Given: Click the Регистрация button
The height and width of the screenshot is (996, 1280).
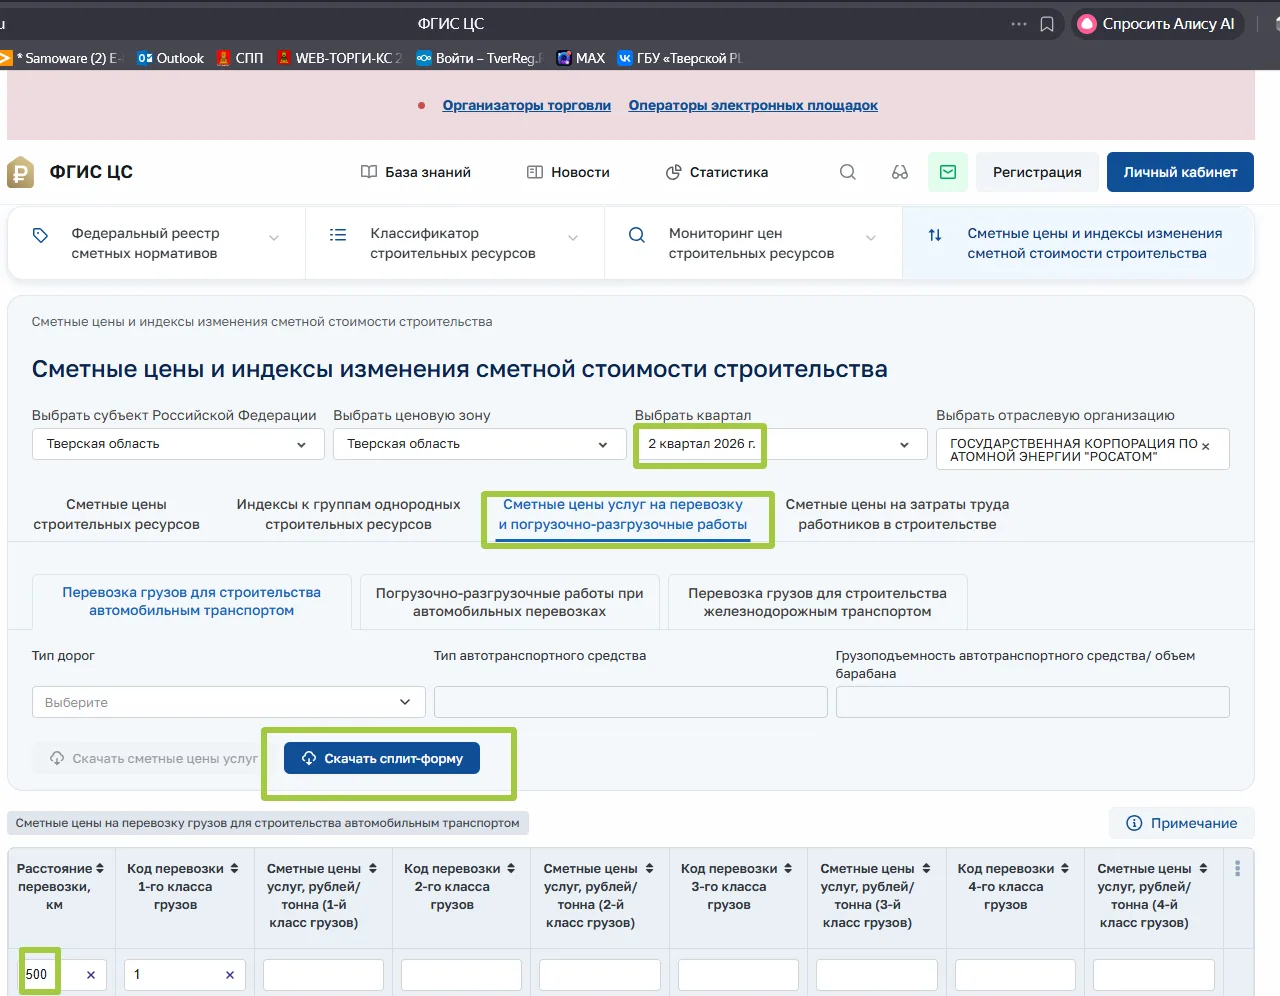Looking at the screenshot, I should [x=1037, y=172].
